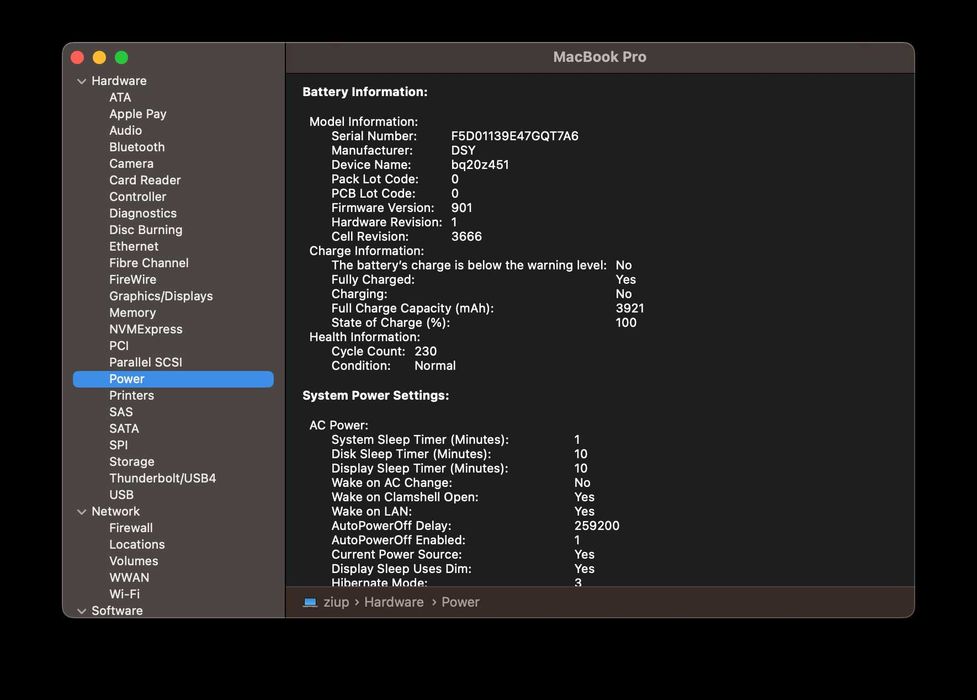Select SAS in the sidebar
The width and height of the screenshot is (977, 700).
click(121, 412)
